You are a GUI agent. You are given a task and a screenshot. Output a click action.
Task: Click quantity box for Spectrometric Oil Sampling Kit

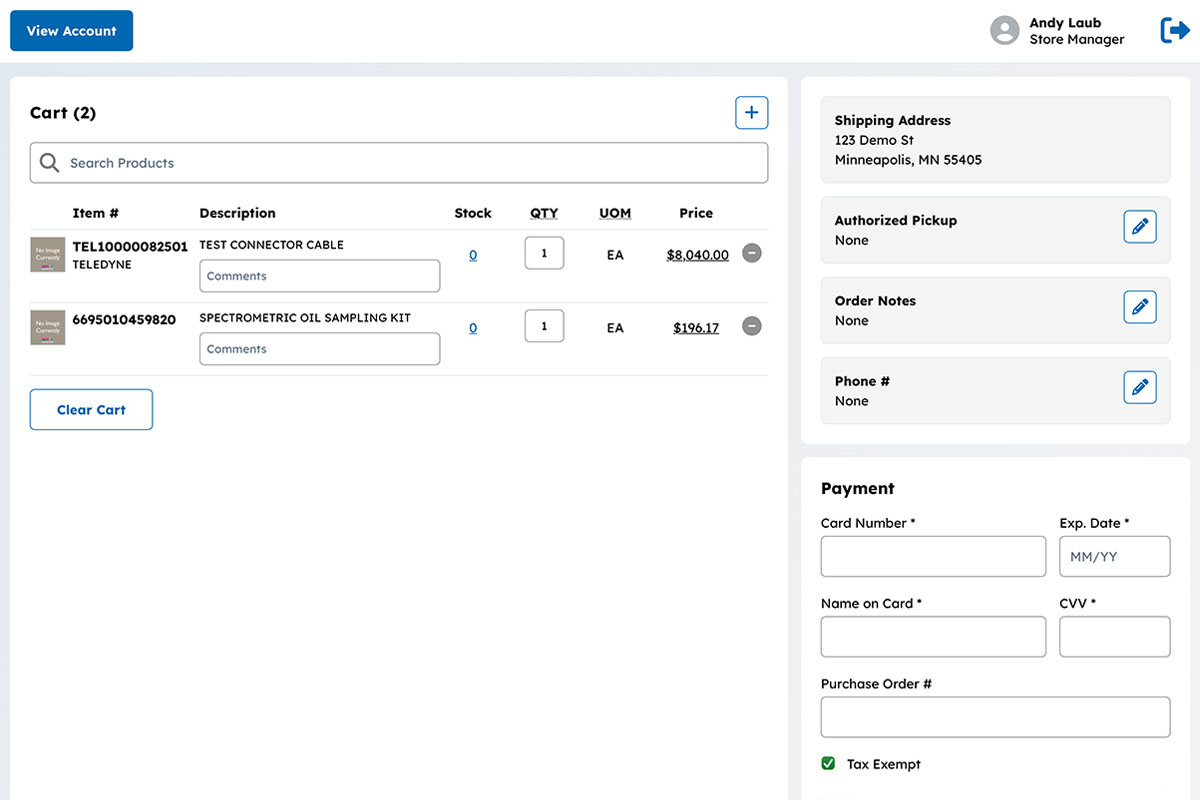(x=544, y=326)
